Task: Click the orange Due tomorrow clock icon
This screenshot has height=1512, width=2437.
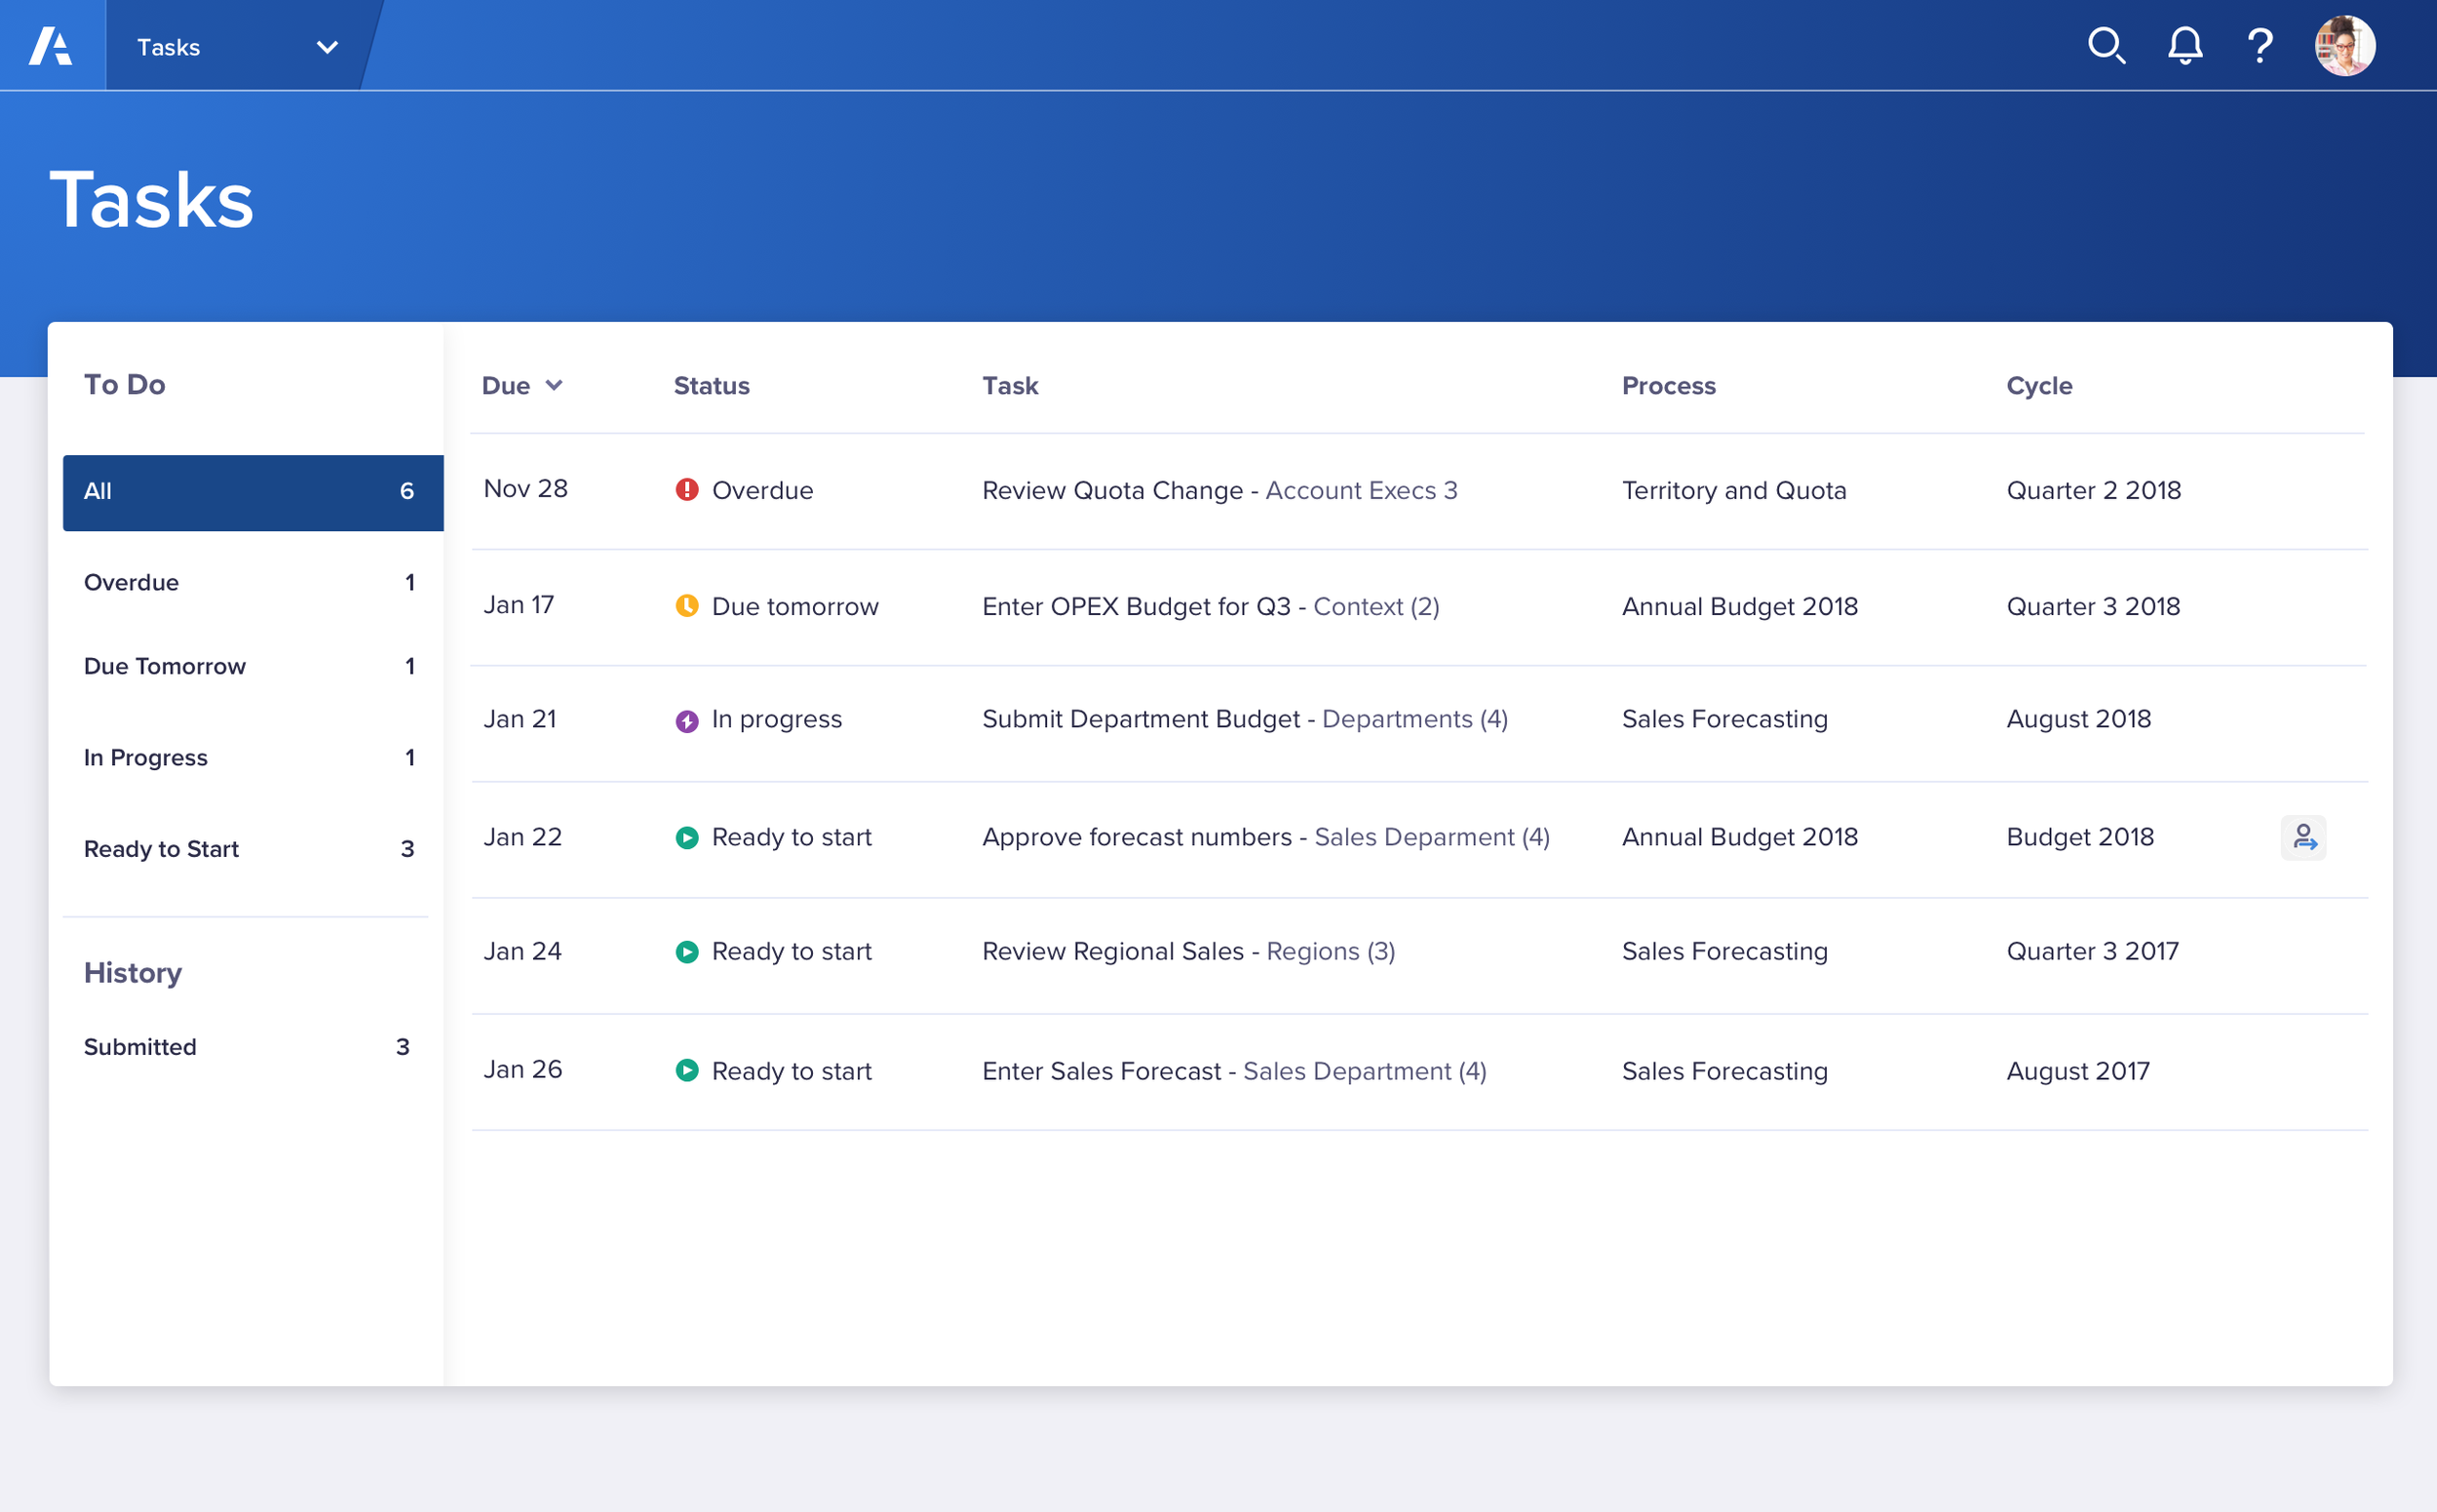Action: [687, 606]
